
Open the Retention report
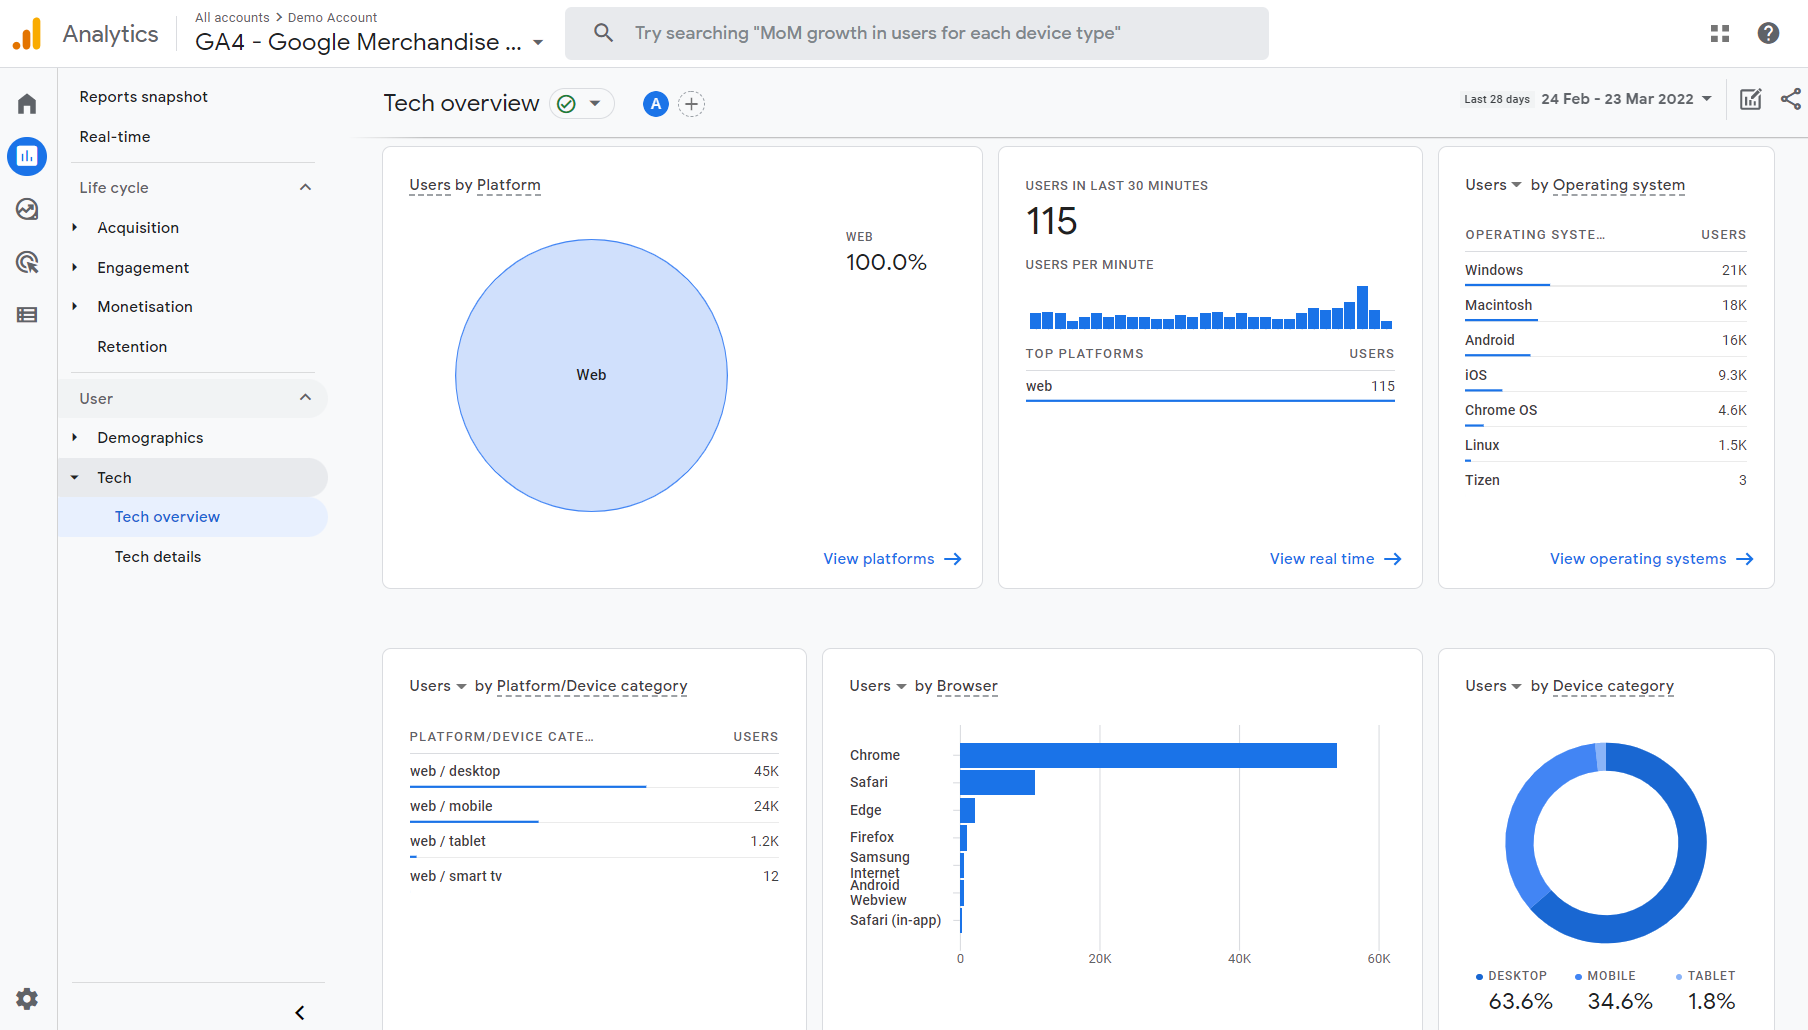132,347
